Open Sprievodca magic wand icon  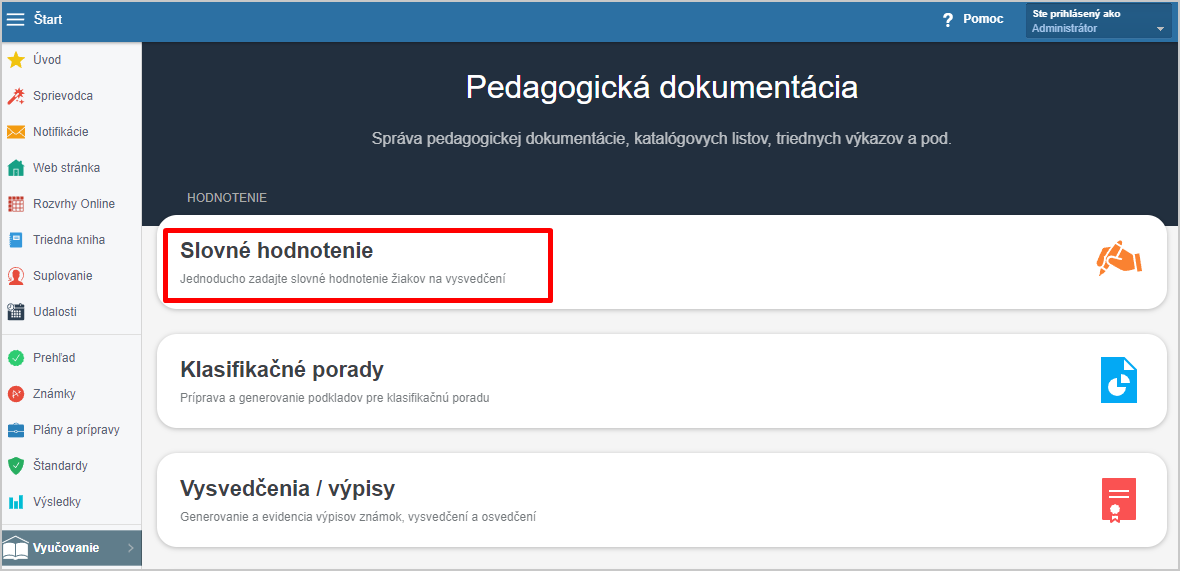pyautogui.click(x=16, y=96)
